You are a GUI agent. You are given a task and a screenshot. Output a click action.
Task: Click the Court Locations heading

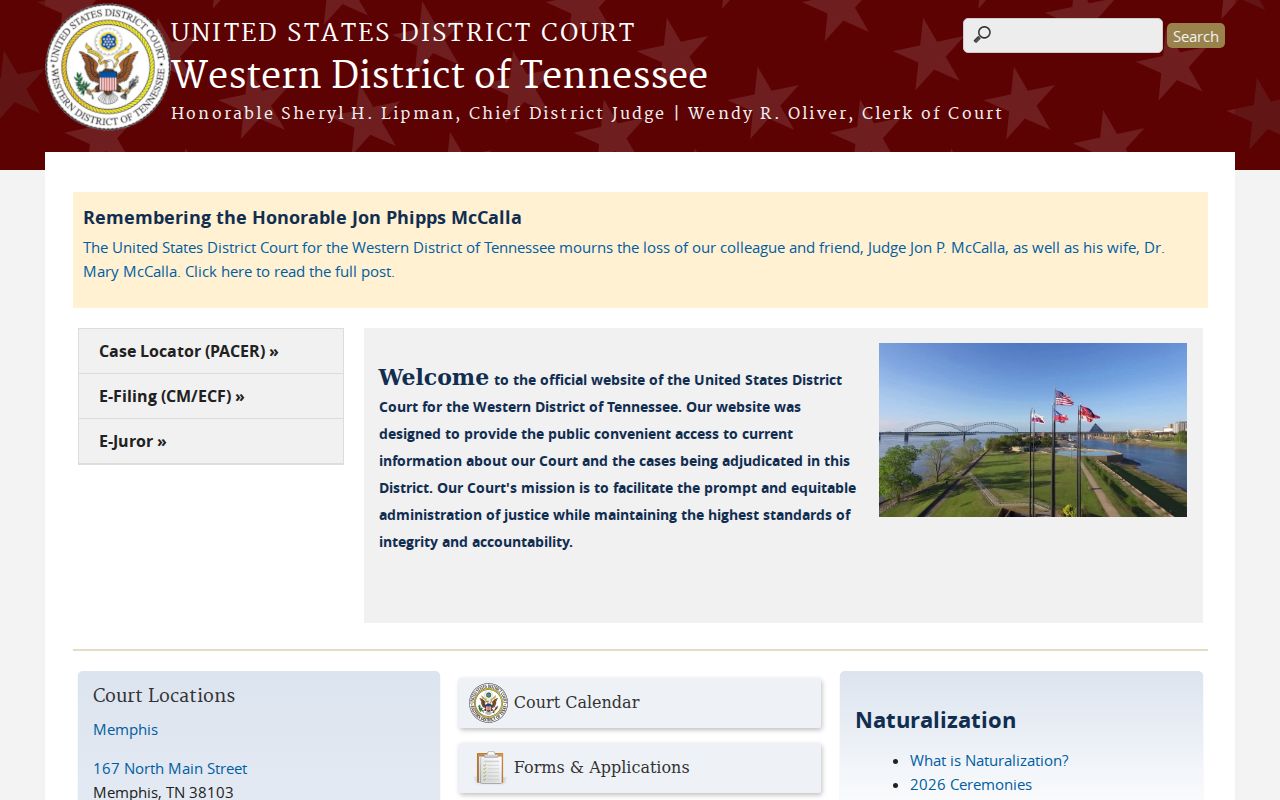164,695
